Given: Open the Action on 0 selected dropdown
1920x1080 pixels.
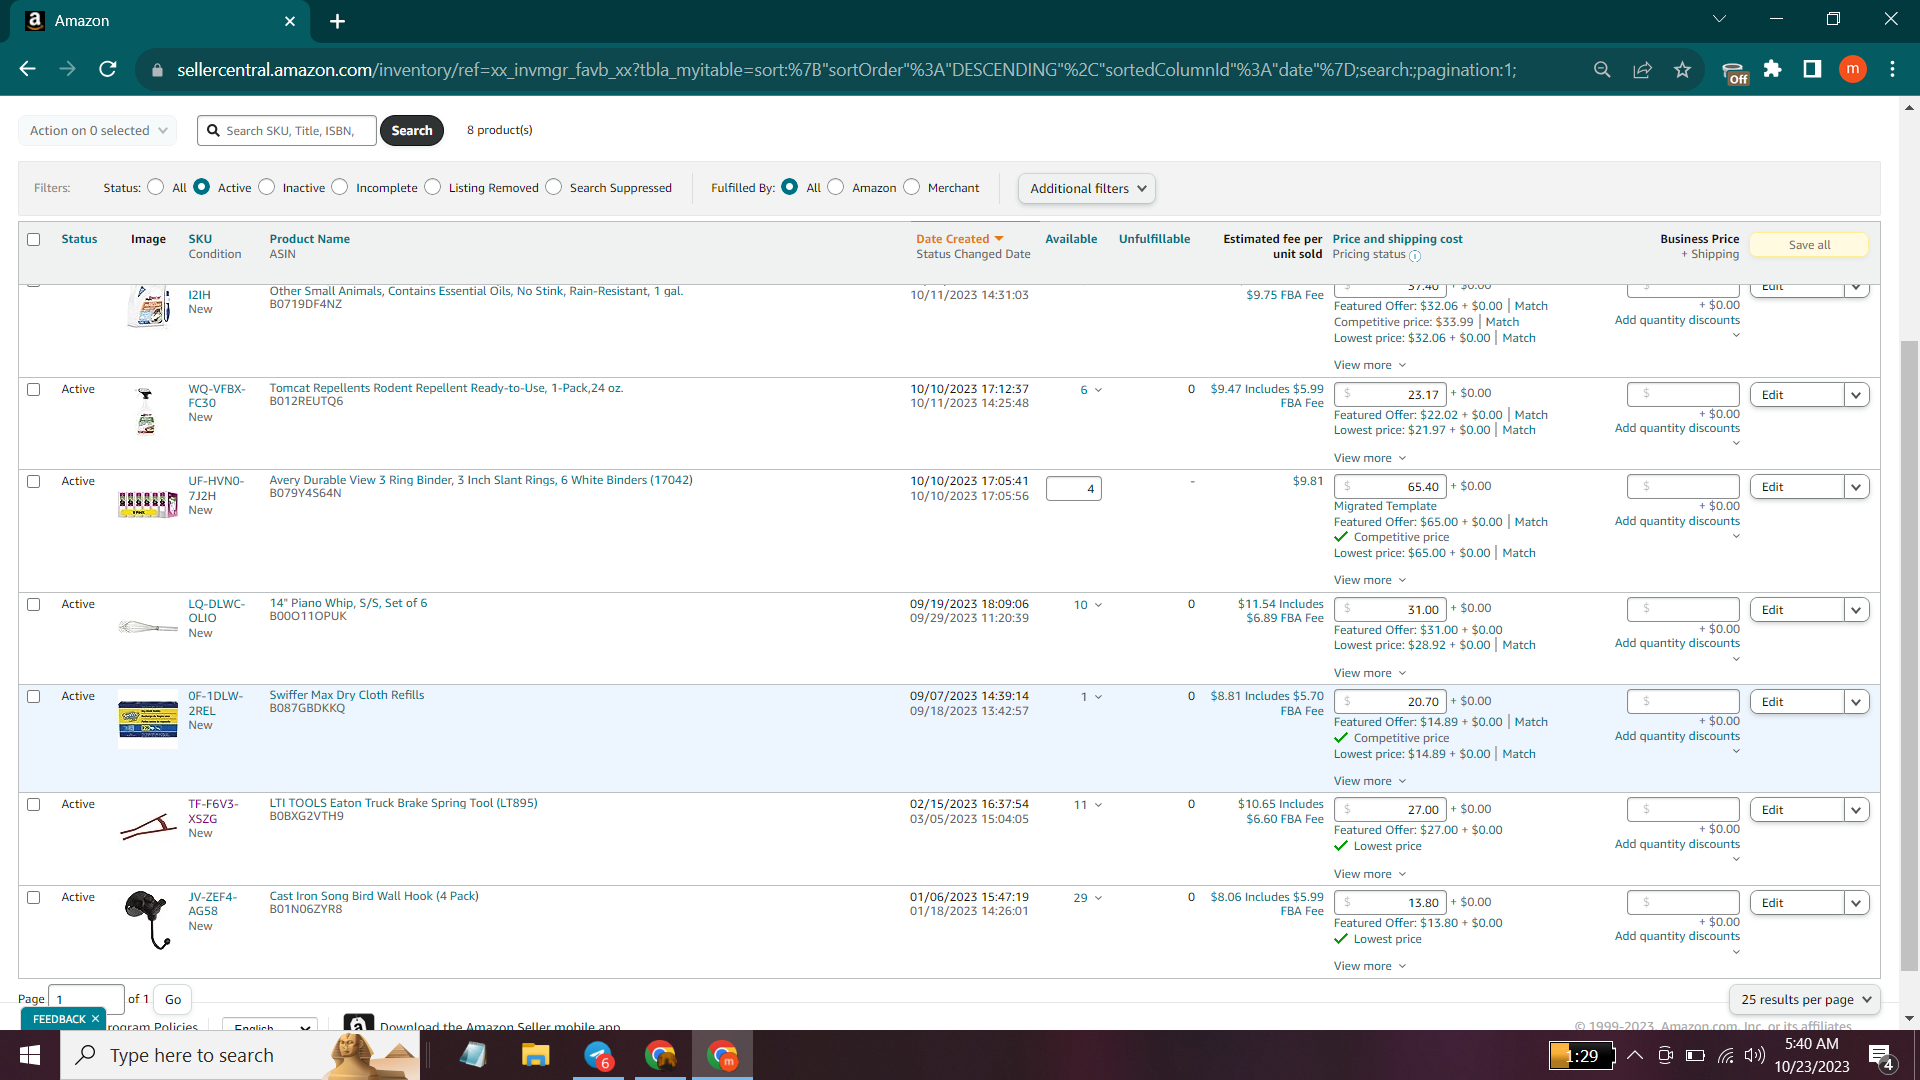Looking at the screenshot, I should tap(98, 130).
